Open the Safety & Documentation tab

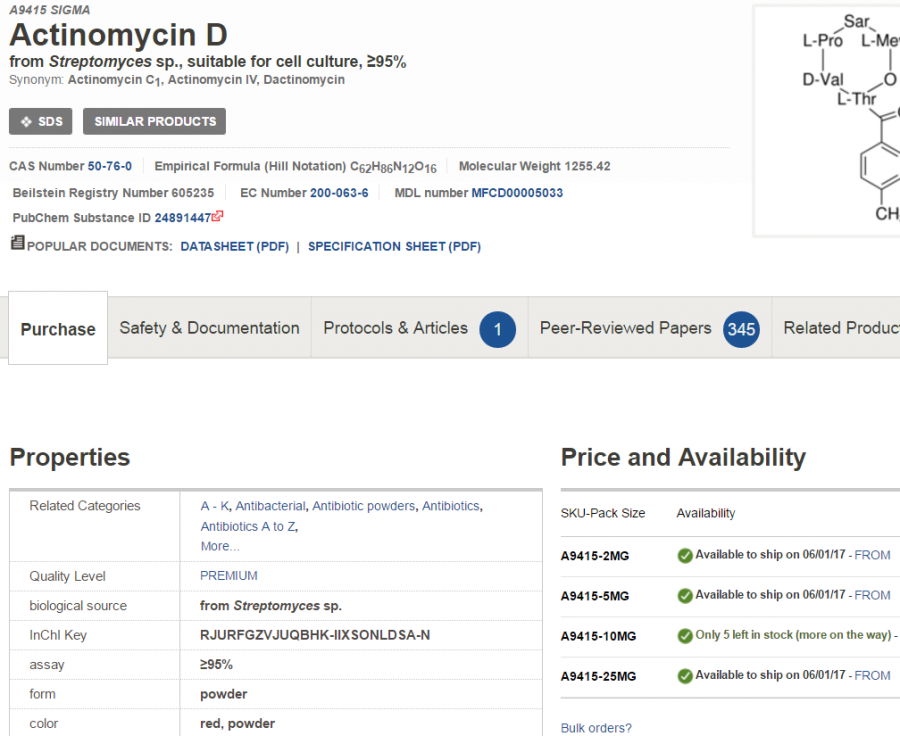pyautogui.click(x=209, y=328)
